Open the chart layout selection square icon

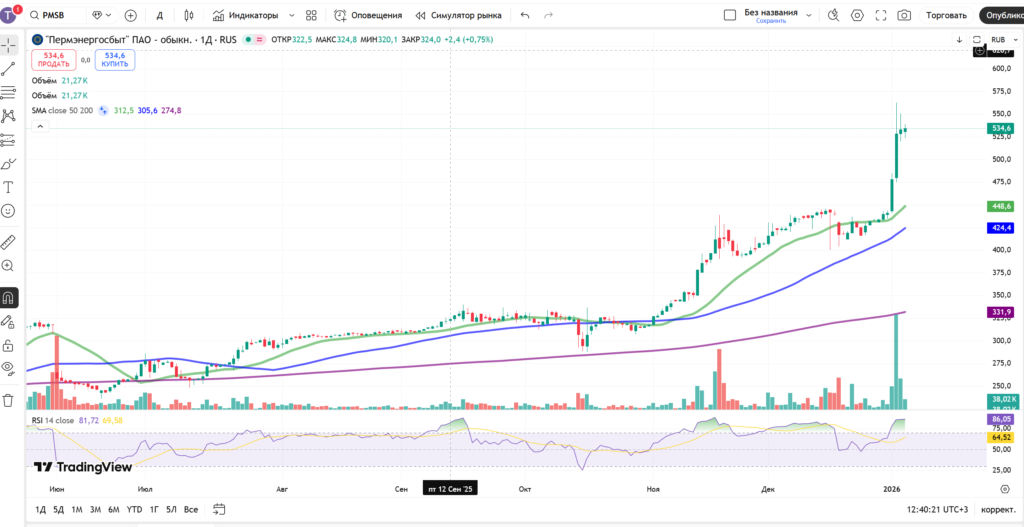coord(730,15)
